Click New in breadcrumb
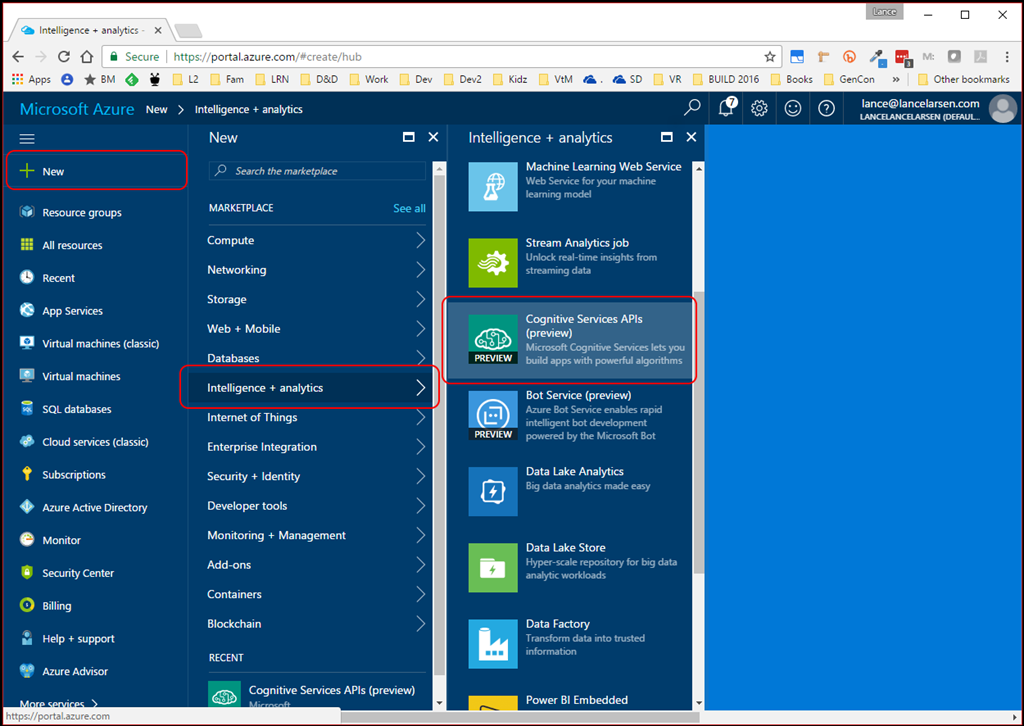The height and width of the screenshot is (726, 1024). 157,109
